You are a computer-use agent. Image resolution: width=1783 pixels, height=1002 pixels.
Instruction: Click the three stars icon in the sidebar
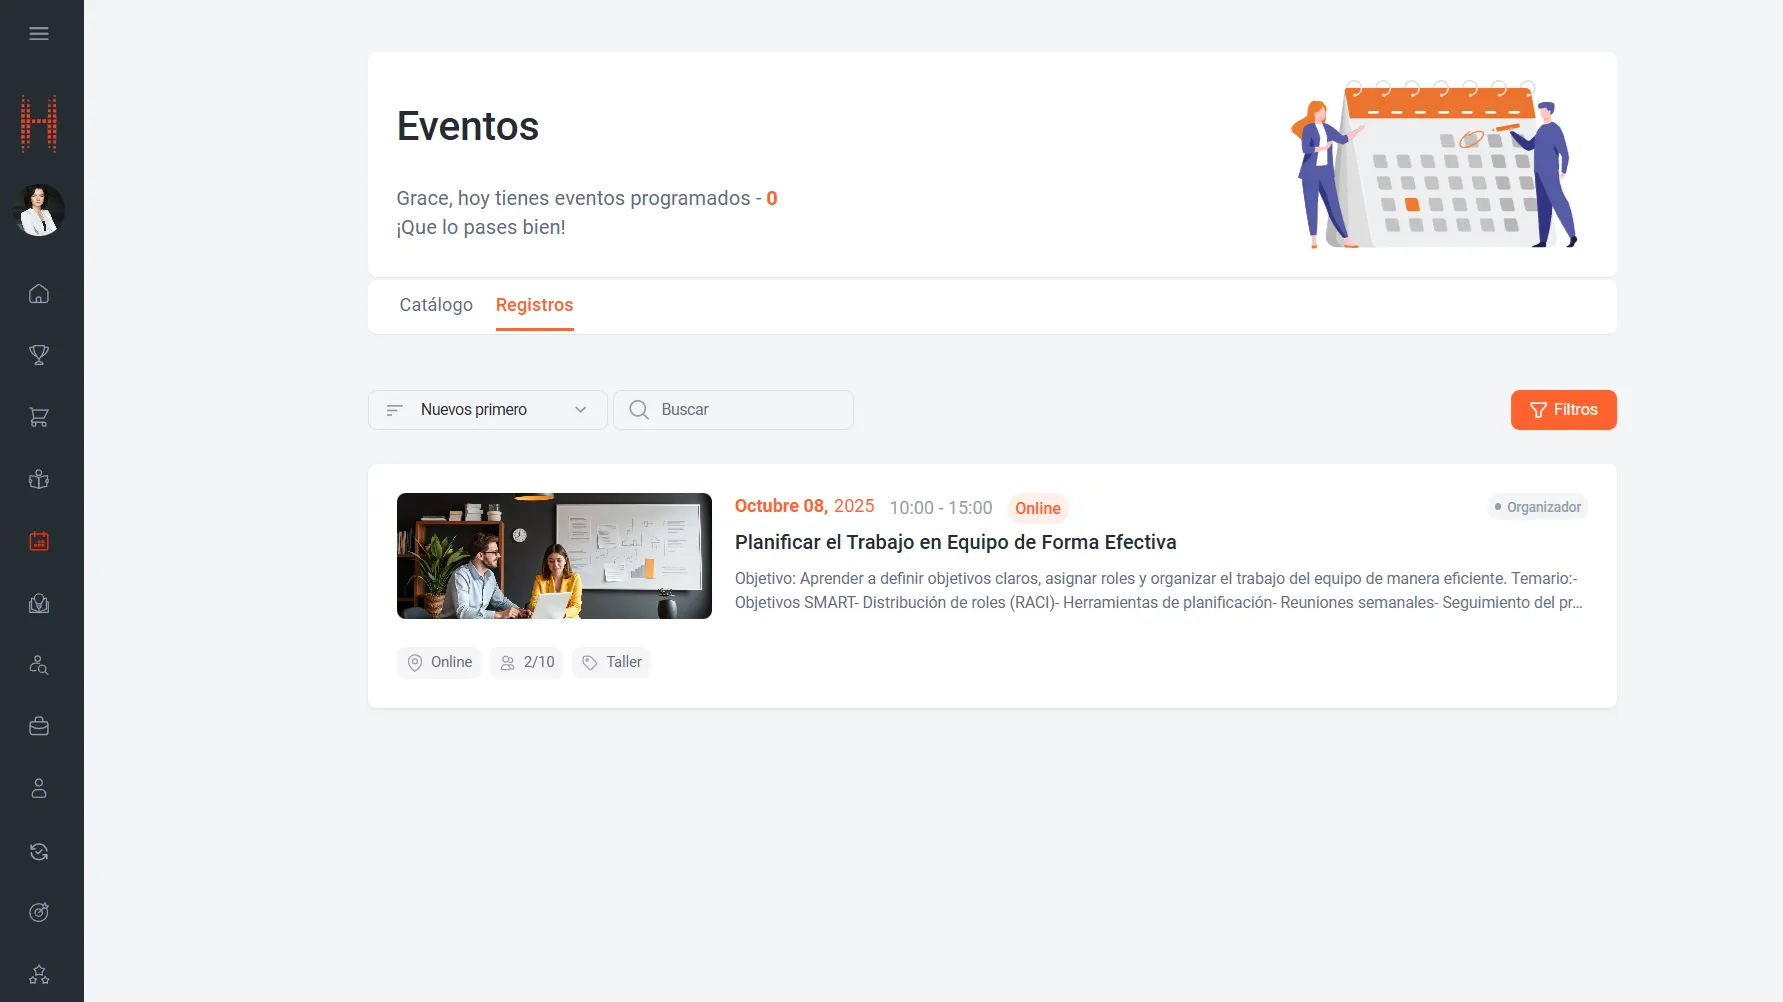pyautogui.click(x=39, y=974)
